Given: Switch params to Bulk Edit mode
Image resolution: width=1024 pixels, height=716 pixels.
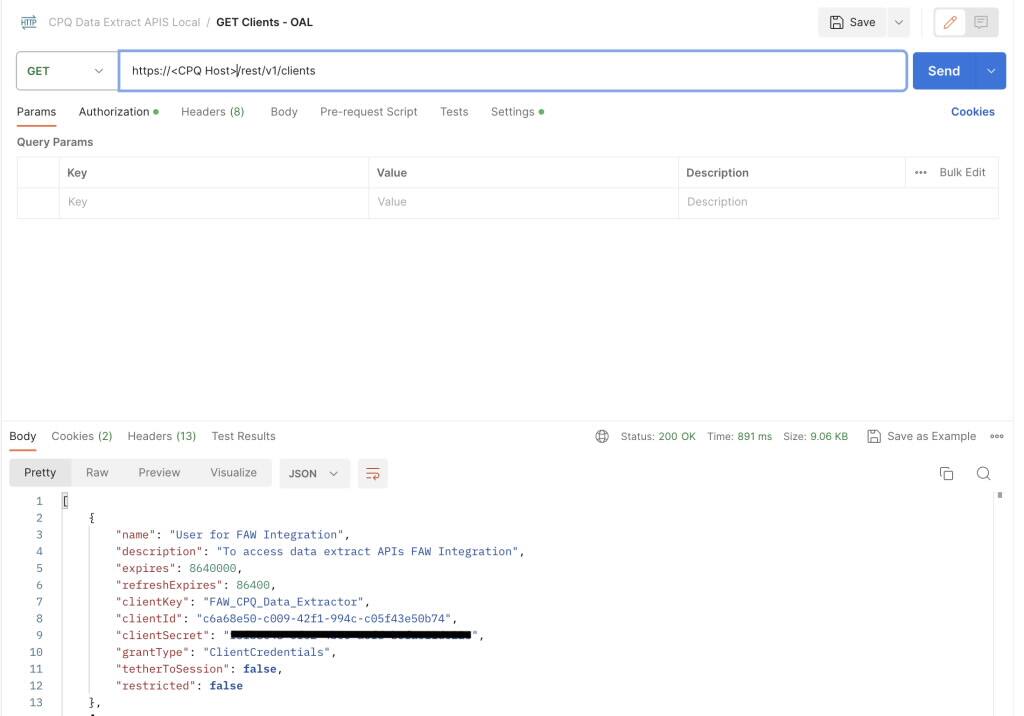Looking at the screenshot, I should click(x=962, y=172).
